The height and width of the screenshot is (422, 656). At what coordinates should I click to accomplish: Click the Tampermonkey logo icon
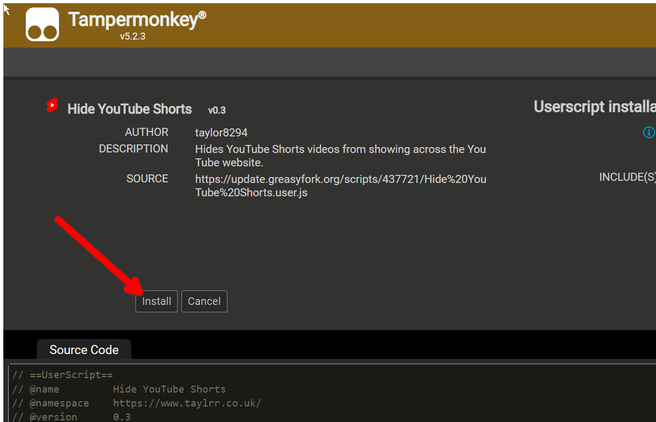click(42, 25)
